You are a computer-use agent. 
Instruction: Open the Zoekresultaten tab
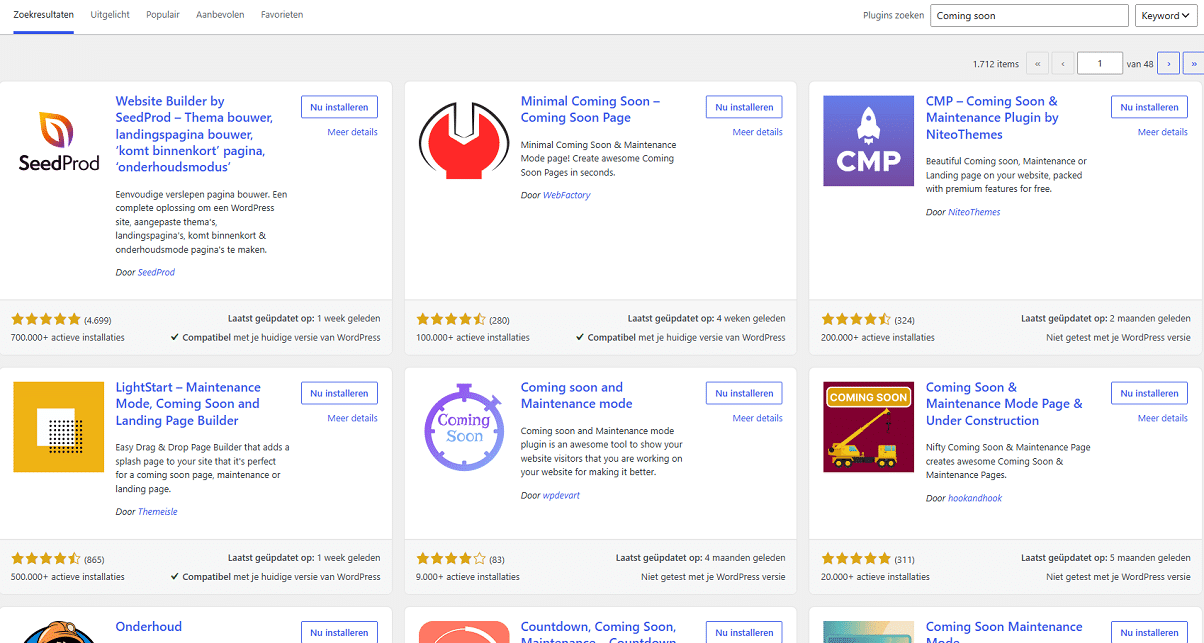point(44,15)
